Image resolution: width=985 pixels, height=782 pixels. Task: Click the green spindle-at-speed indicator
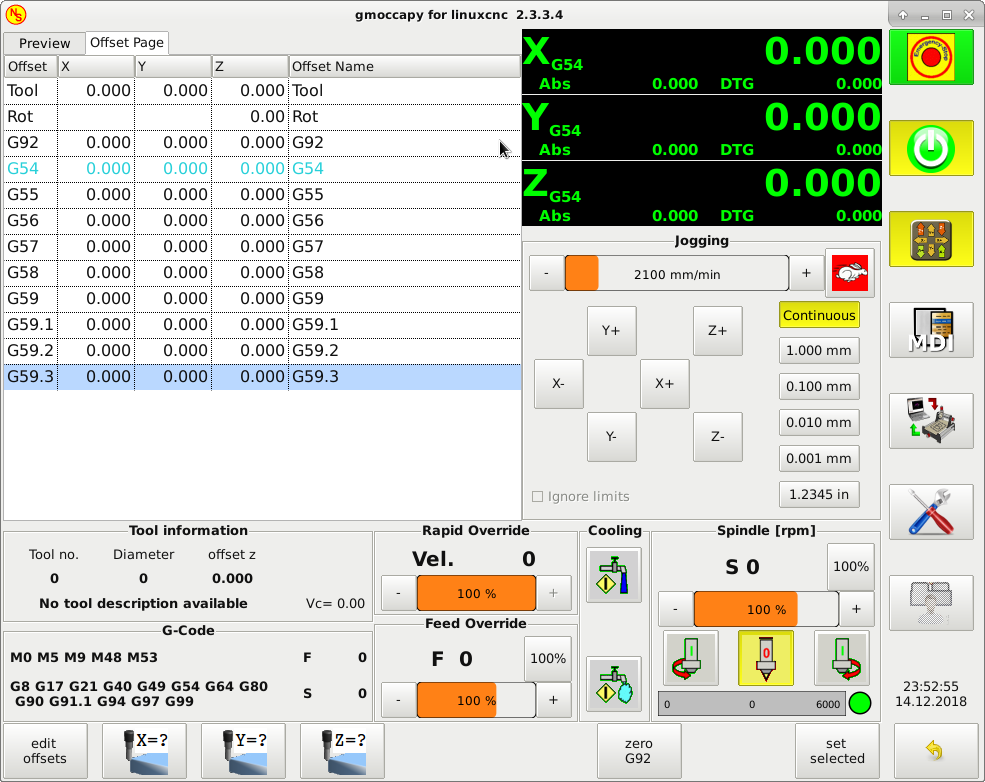(x=860, y=703)
